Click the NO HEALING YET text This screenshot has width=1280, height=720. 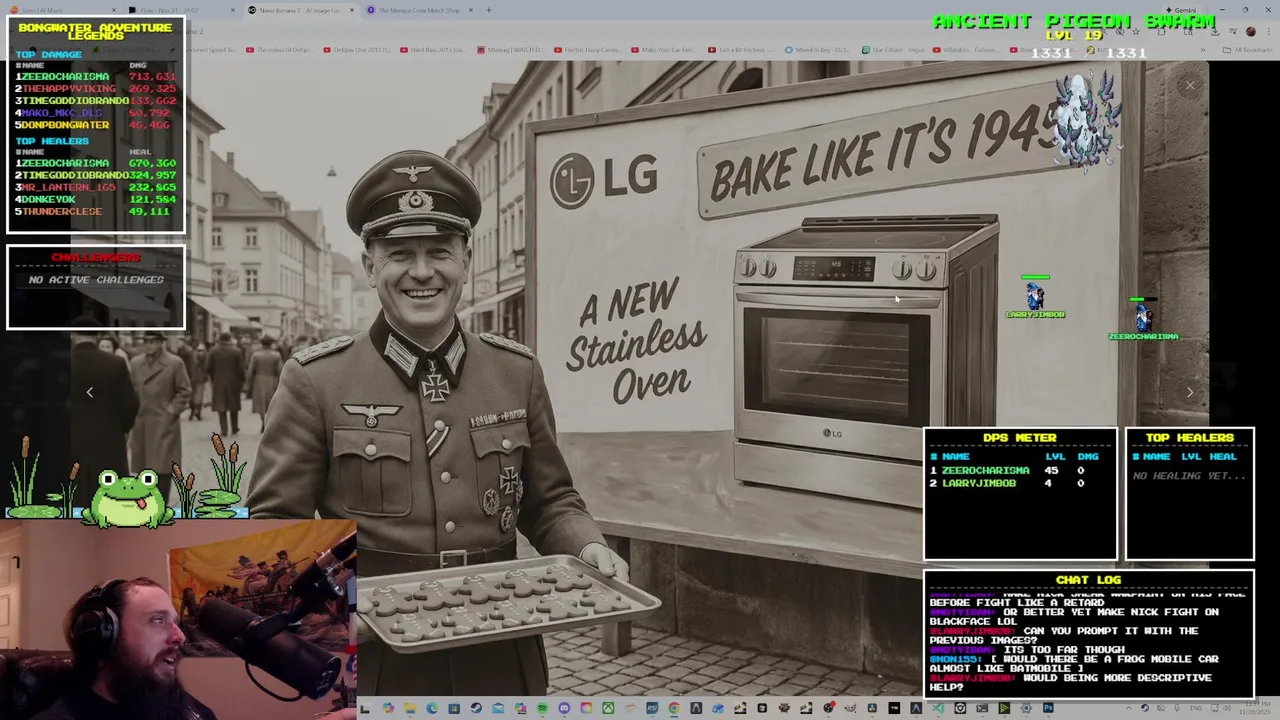coord(1189,476)
